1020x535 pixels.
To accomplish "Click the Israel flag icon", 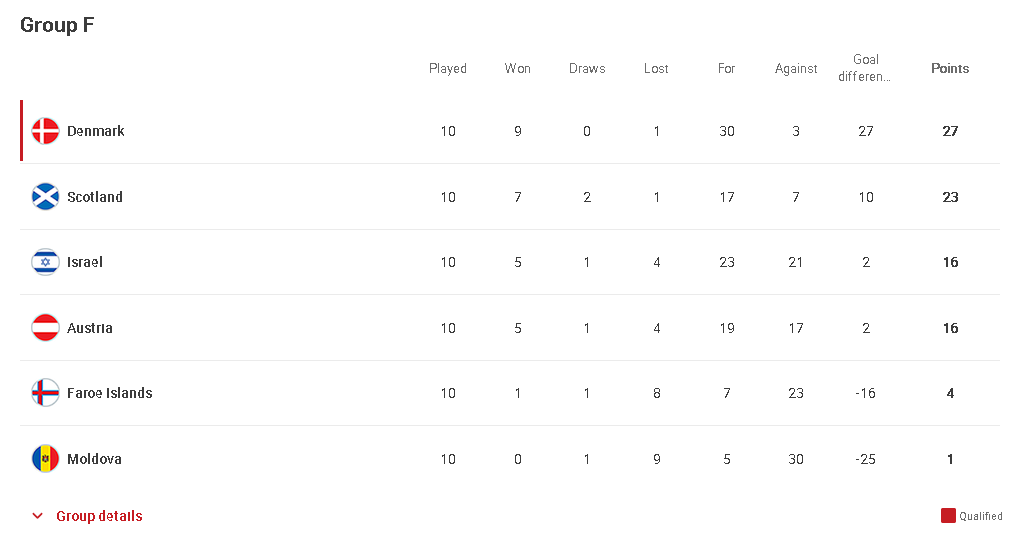I will coord(46,262).
